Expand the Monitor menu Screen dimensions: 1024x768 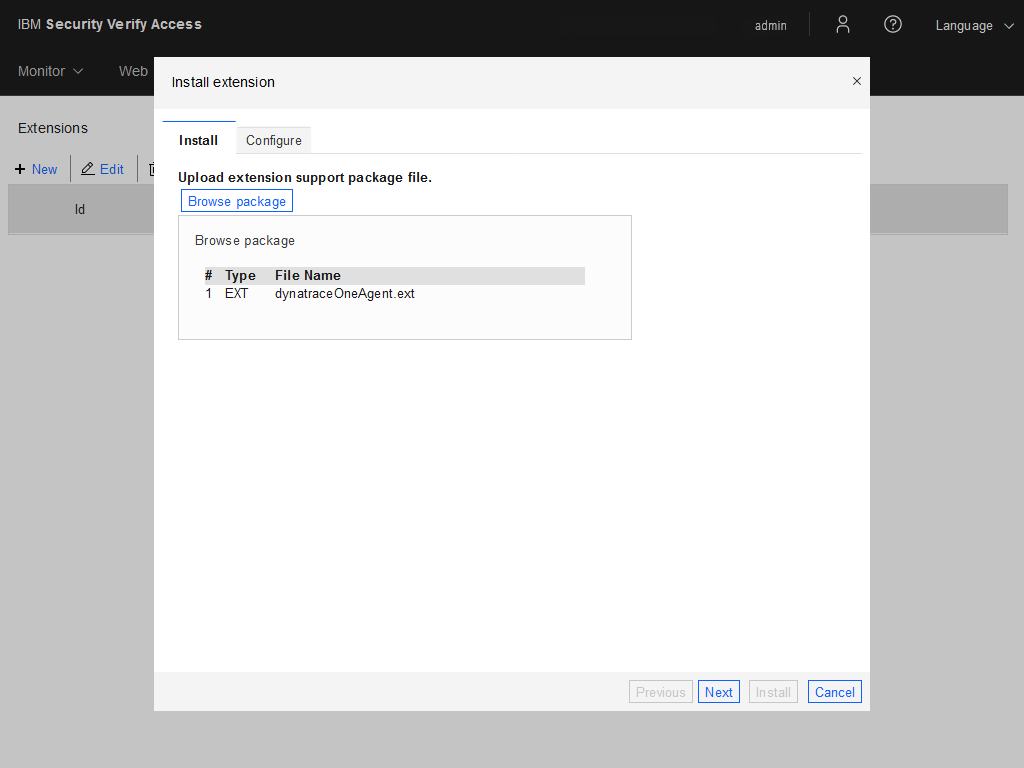point(50,71)
